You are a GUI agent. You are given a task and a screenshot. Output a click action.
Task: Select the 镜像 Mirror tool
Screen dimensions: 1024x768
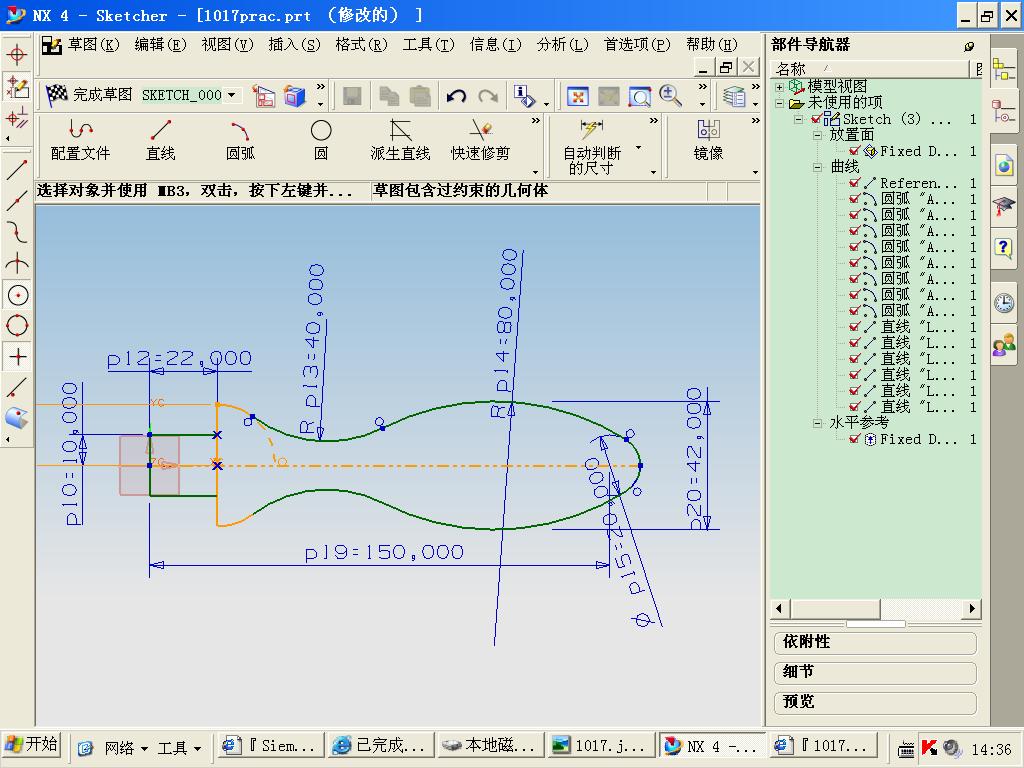coord(709,140)
